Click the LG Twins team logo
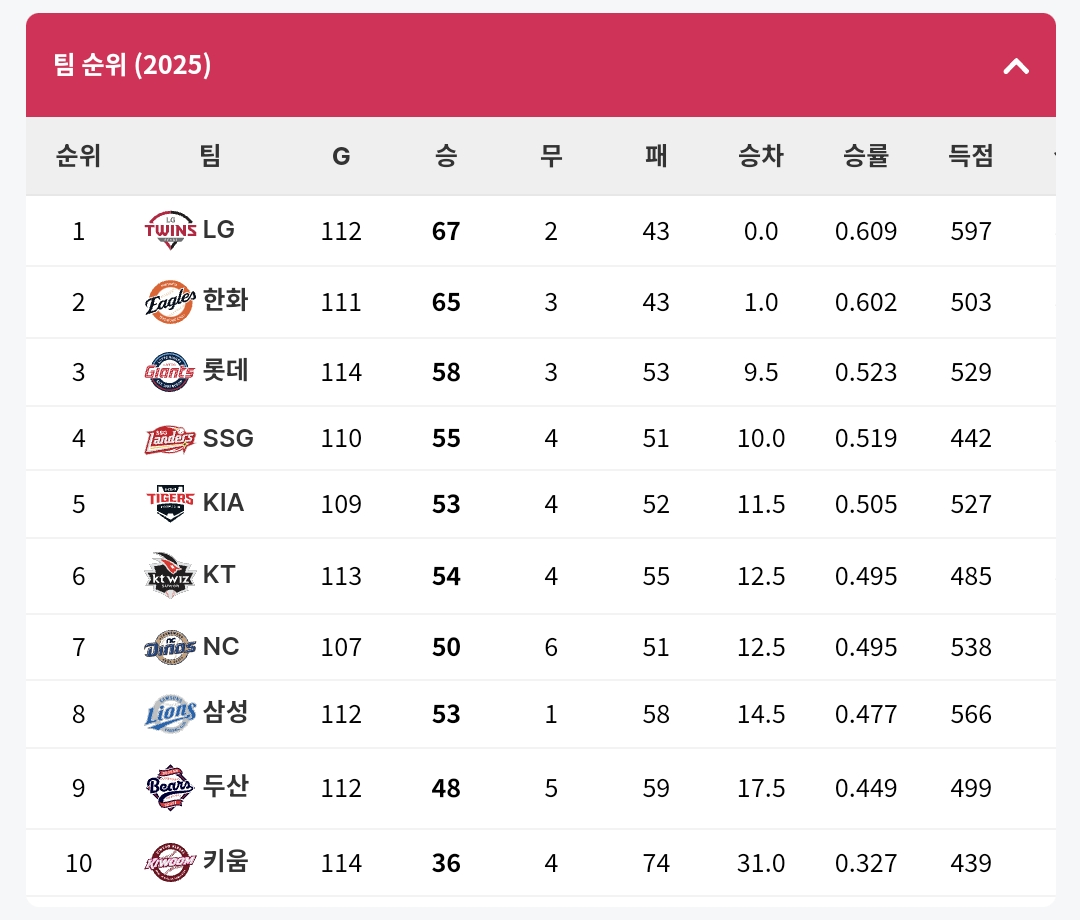1080x920 pixels. click(x=170, y=230)
